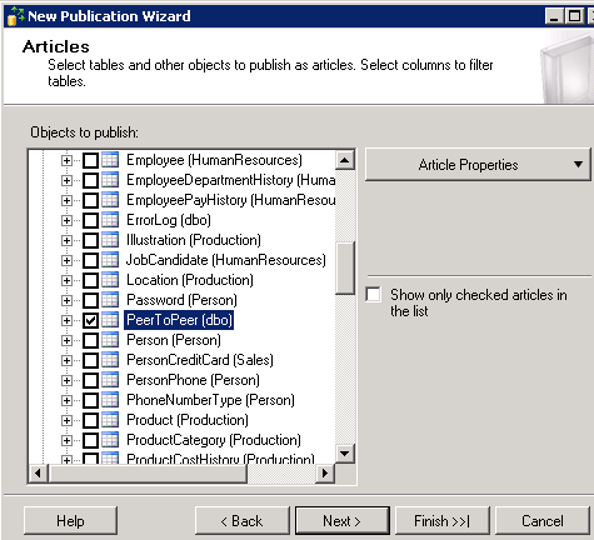Expand the PeerToPeer (dbo) tree node
594x540 pixels.
pos(66,321)
